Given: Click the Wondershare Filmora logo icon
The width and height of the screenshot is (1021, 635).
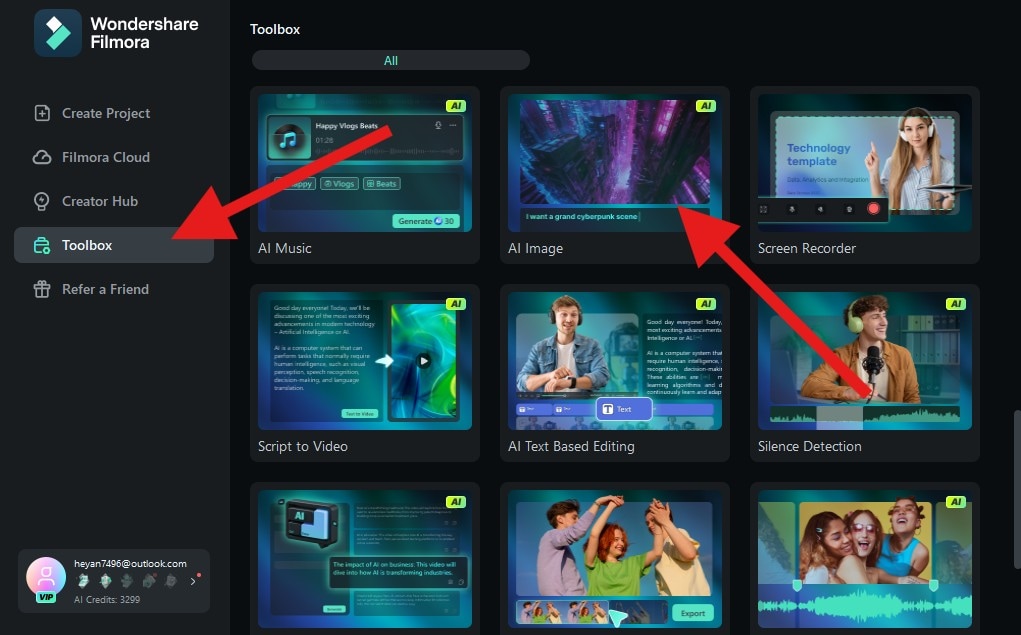Looking at the screenshot, I should [58, 33].
